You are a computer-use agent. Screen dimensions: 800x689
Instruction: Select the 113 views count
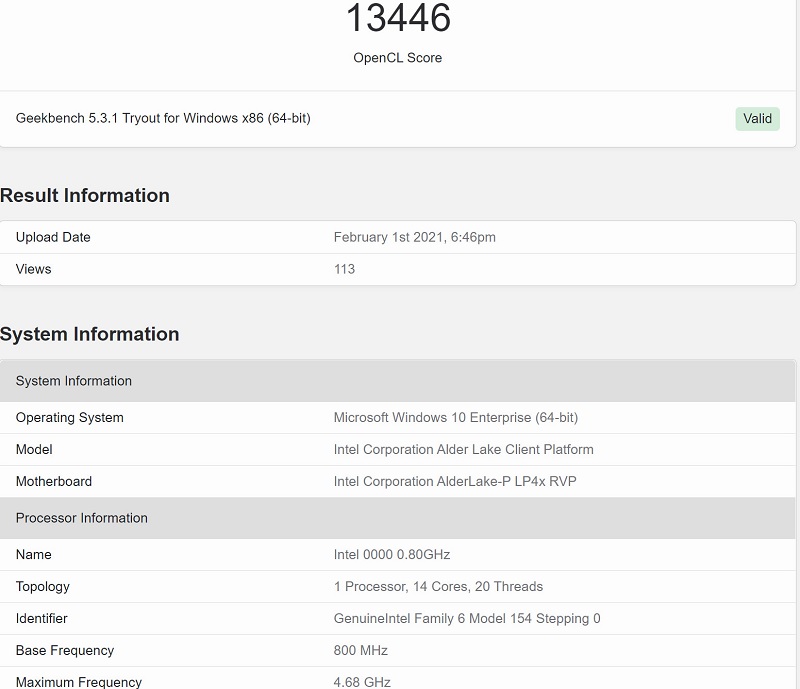344,269
